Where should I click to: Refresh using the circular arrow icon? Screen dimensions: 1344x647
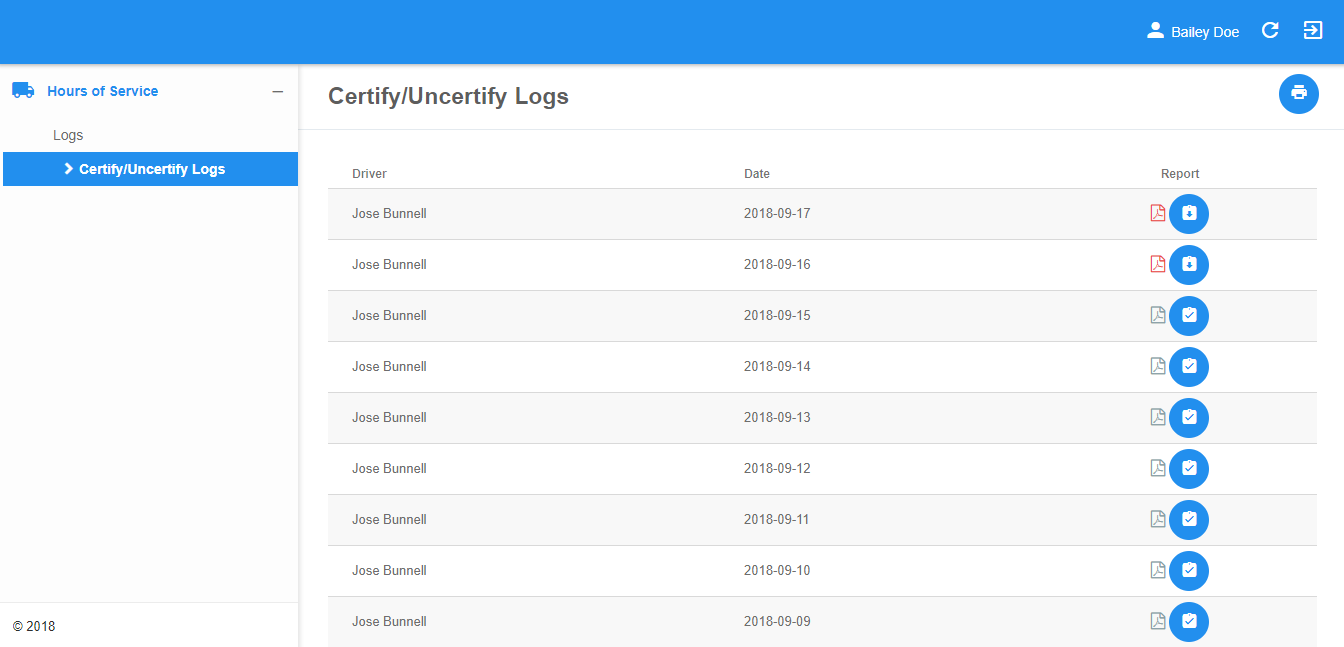1270,31
